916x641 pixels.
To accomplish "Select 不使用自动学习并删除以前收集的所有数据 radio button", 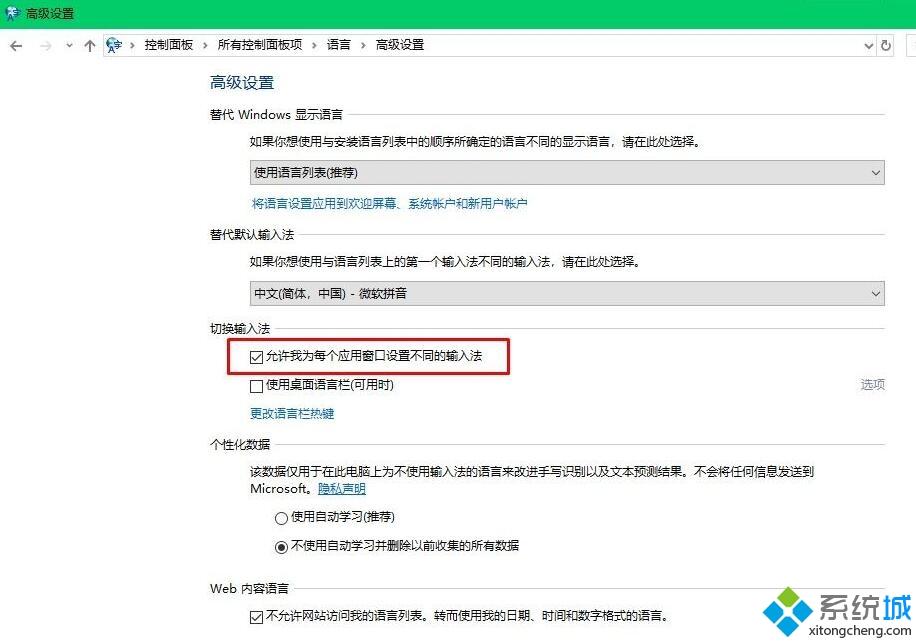I will coord(281,547).
